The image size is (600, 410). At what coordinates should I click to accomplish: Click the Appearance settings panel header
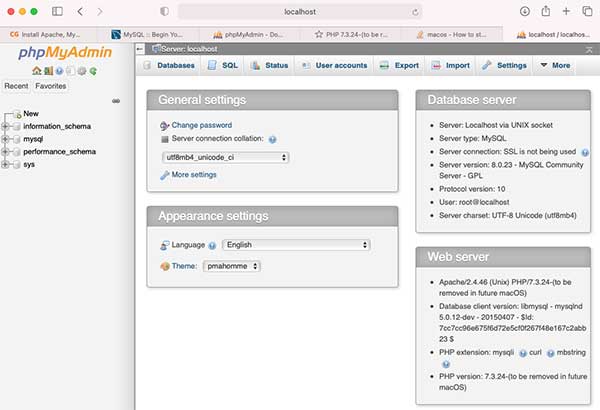coord(272,216)
